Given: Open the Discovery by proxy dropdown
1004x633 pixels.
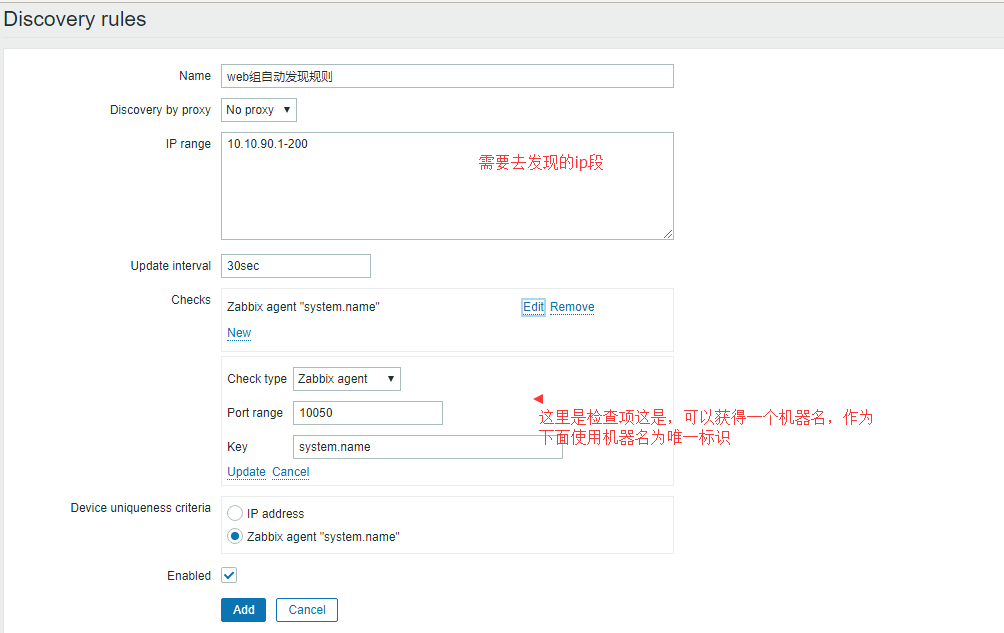Looking at the screenshot, I should (x=258, y=110).
